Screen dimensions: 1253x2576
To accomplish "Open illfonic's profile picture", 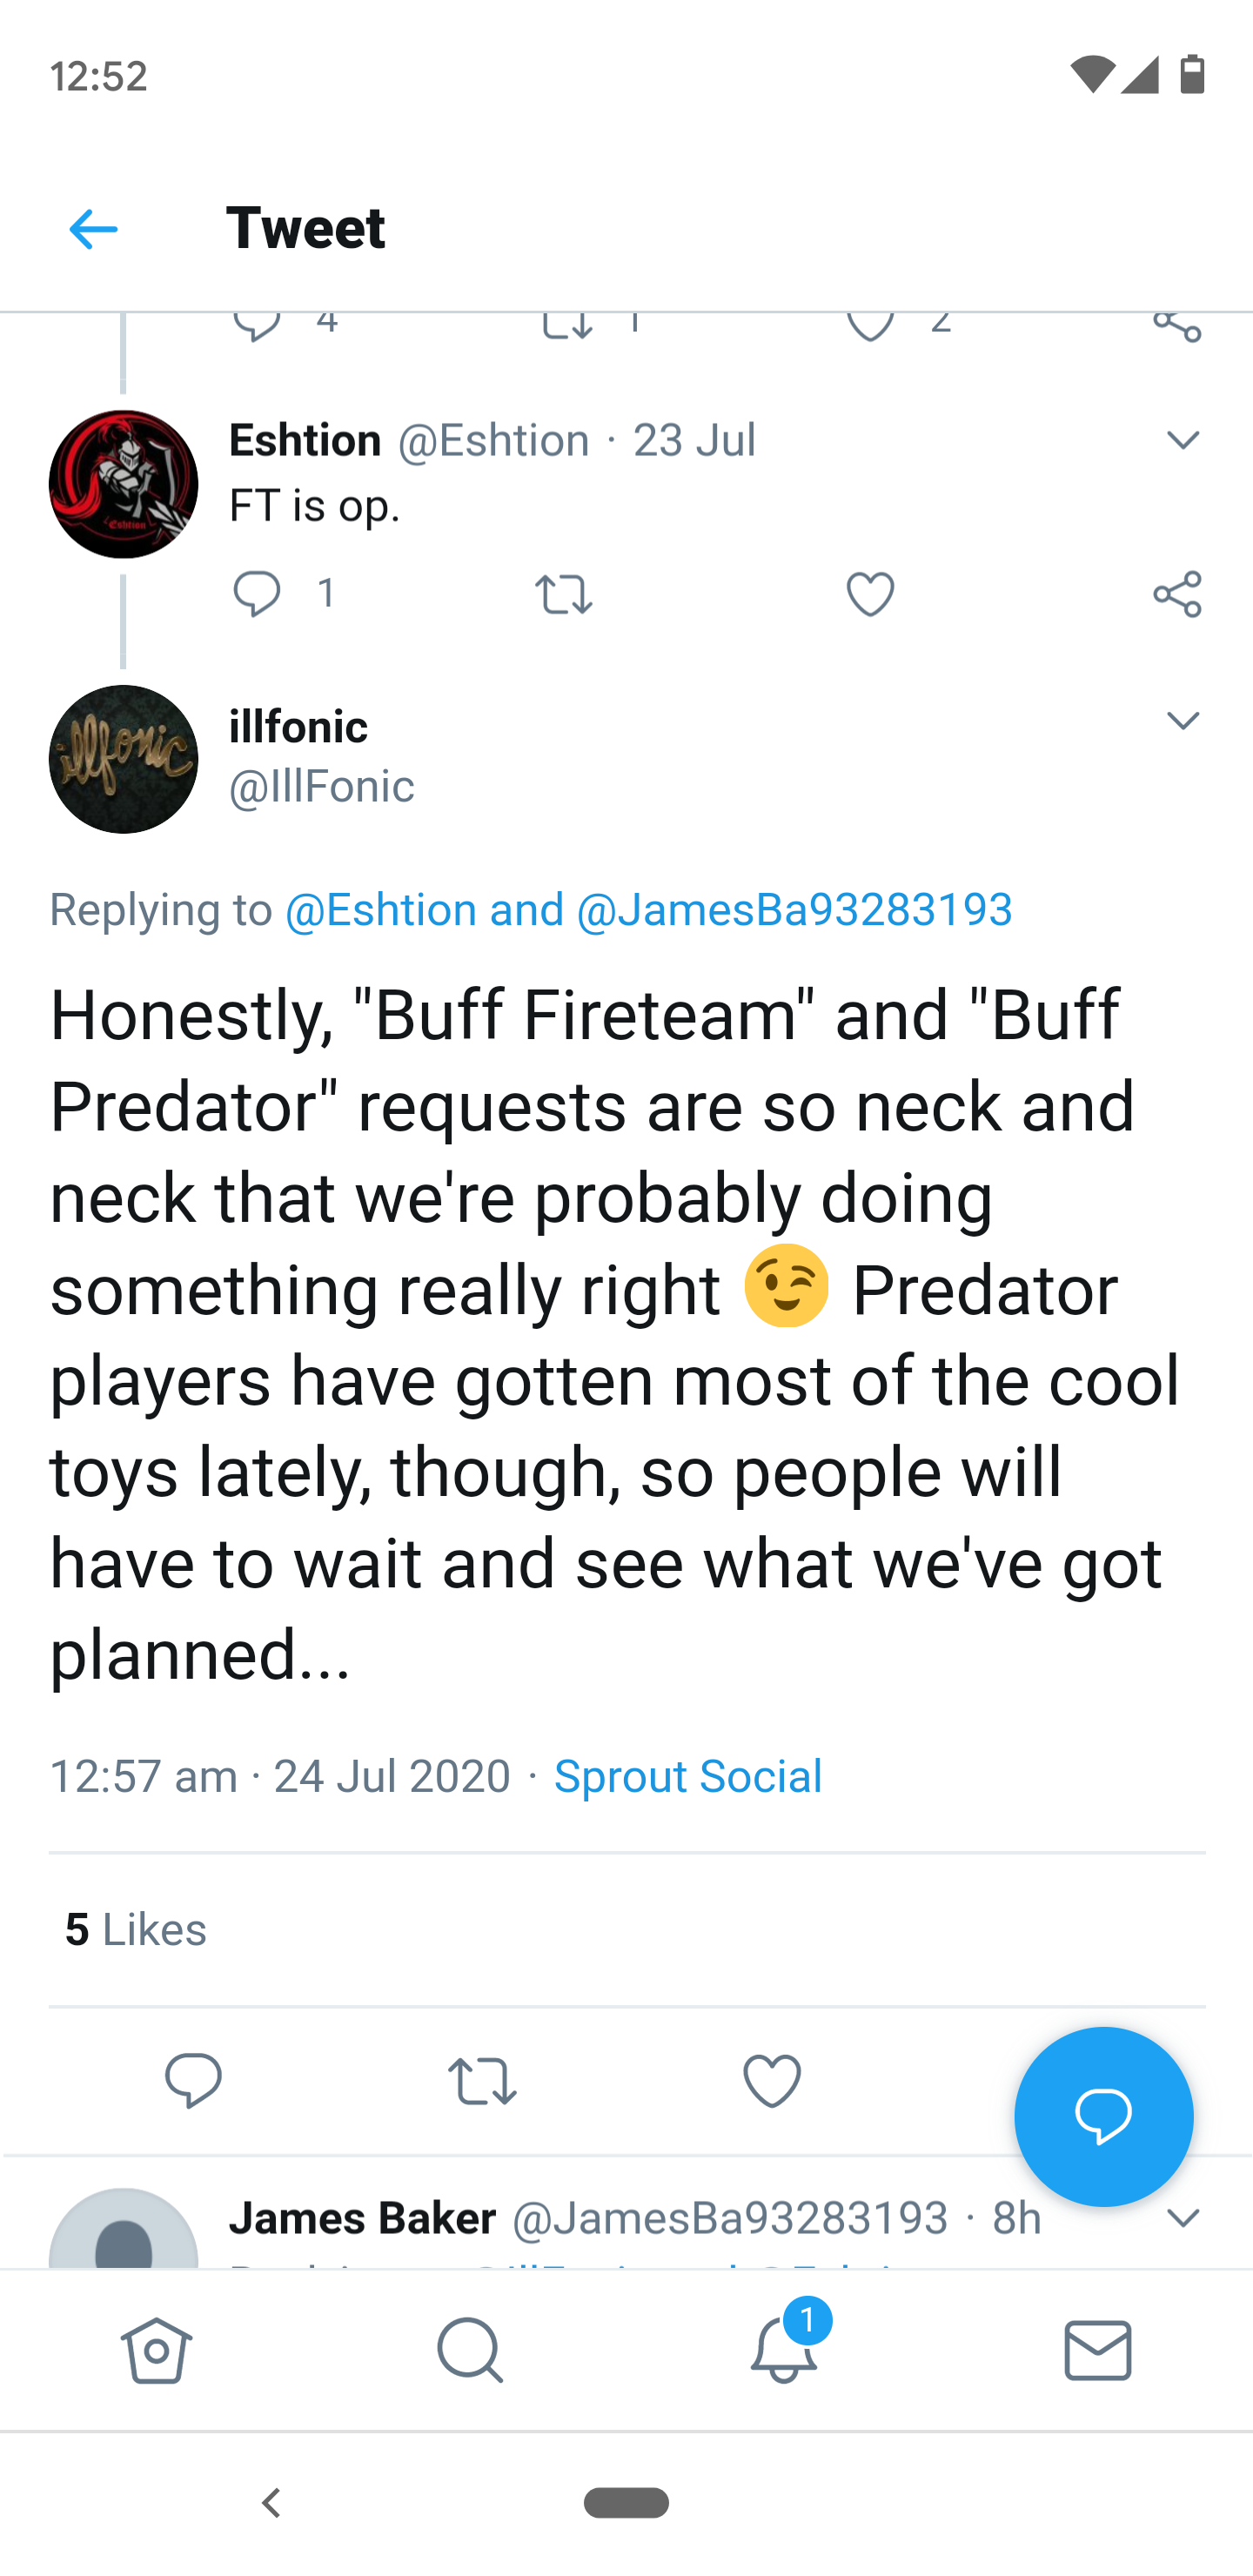I will (123, 759).
